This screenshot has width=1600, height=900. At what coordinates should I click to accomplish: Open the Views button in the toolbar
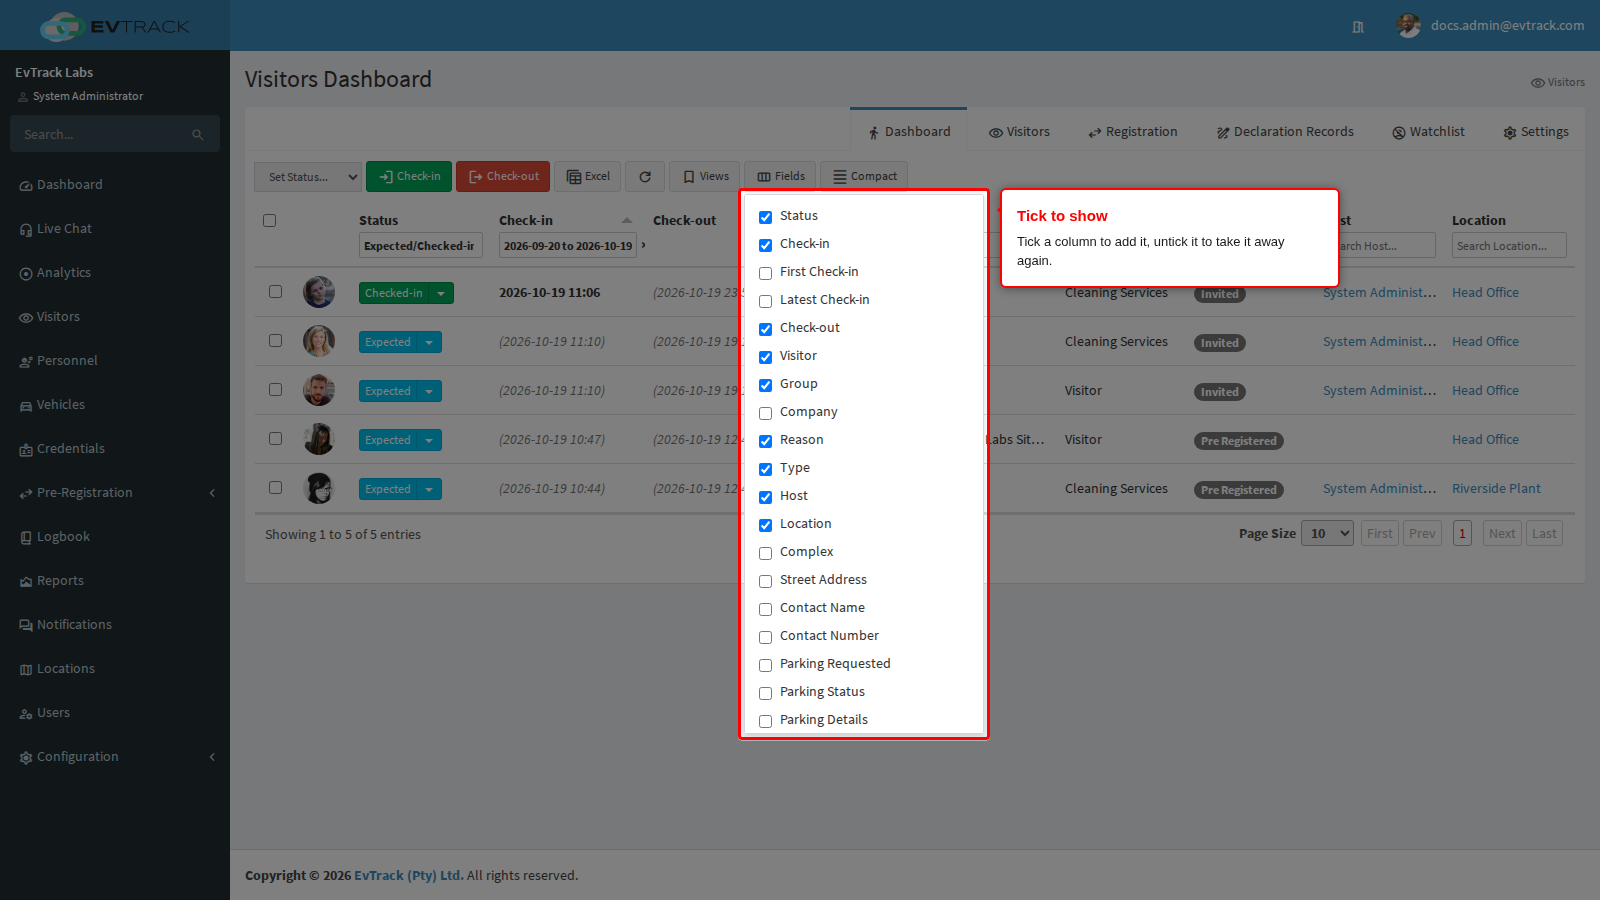(x=705, y=177)
